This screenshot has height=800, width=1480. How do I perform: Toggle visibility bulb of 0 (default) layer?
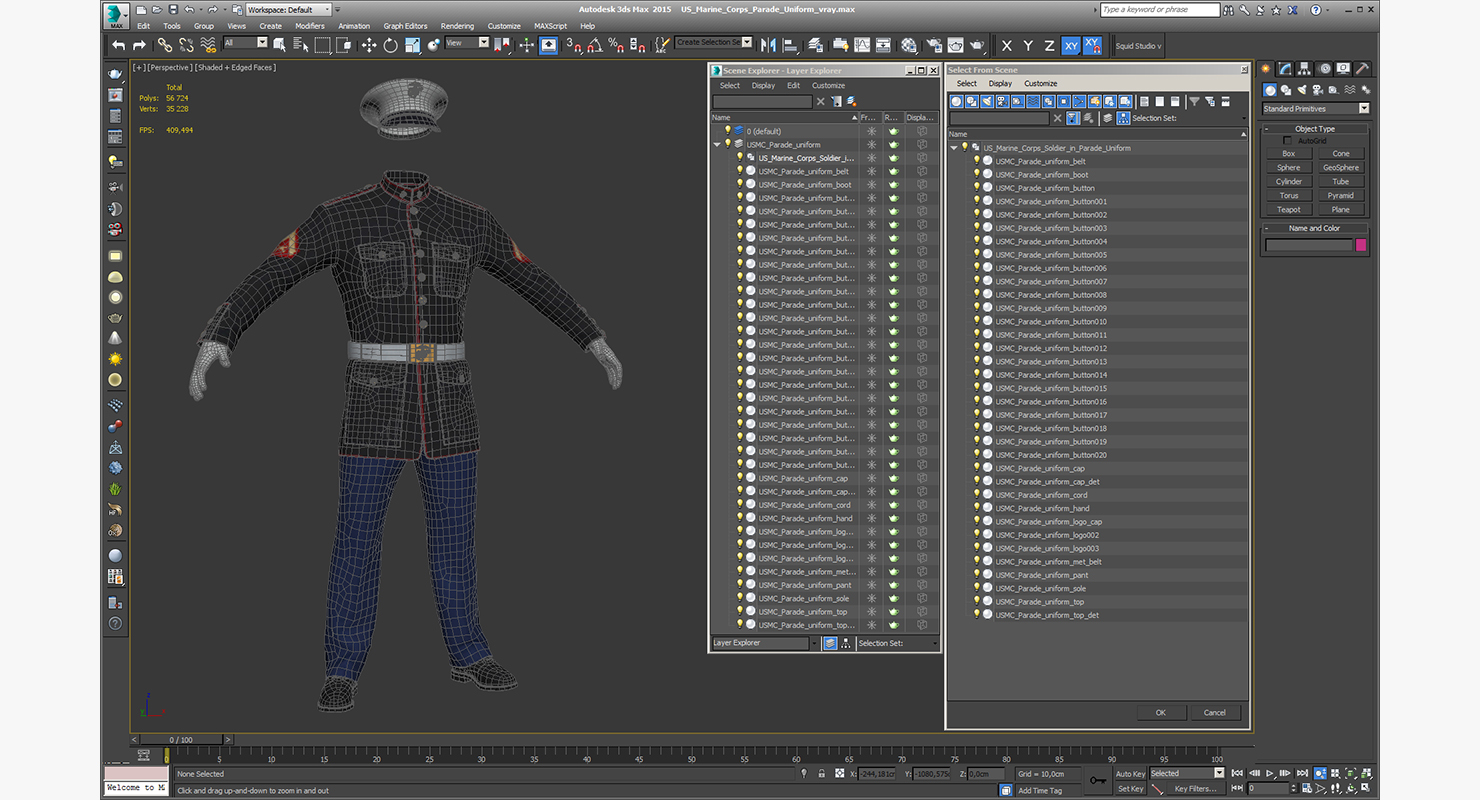coord(728,131)
